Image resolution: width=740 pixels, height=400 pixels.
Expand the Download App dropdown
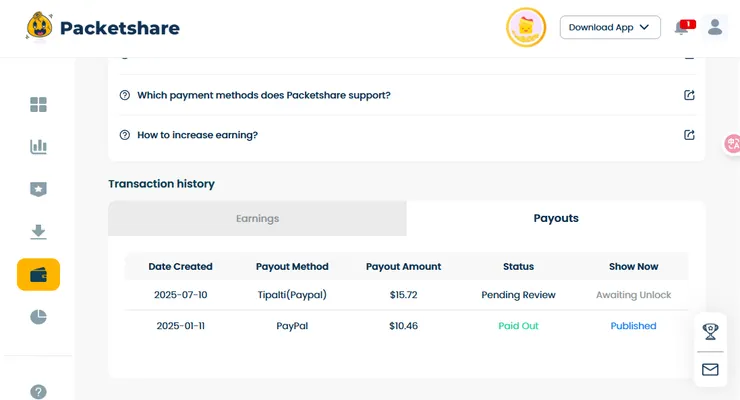[x=609, y=27]
